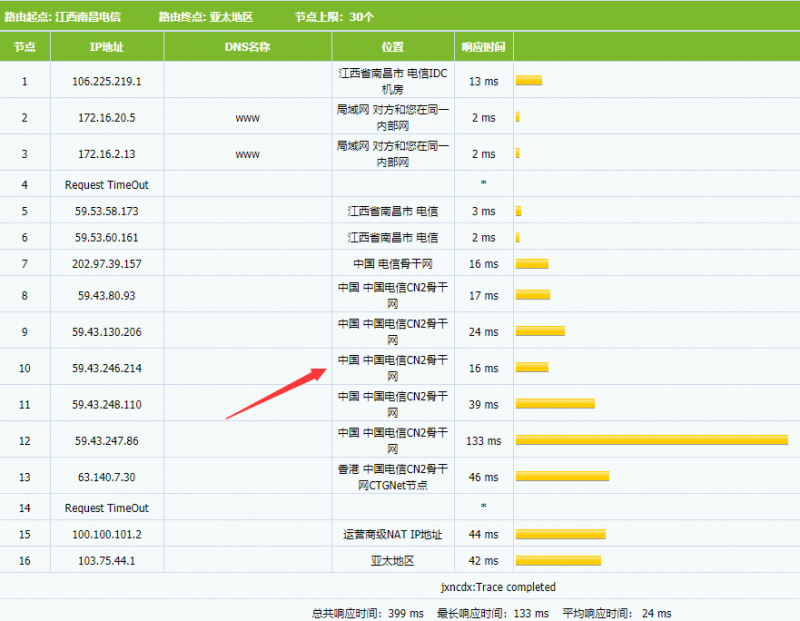Click node number 7
This screenshot has width=800, height=621.
24,264
